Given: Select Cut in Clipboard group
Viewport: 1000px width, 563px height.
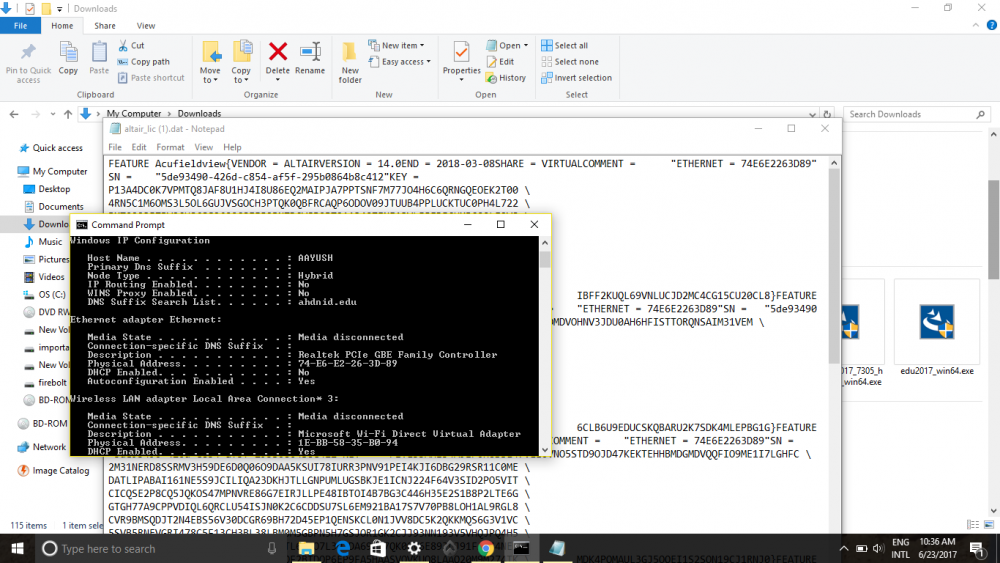Looking at the screenshot, I should (131, 45).
